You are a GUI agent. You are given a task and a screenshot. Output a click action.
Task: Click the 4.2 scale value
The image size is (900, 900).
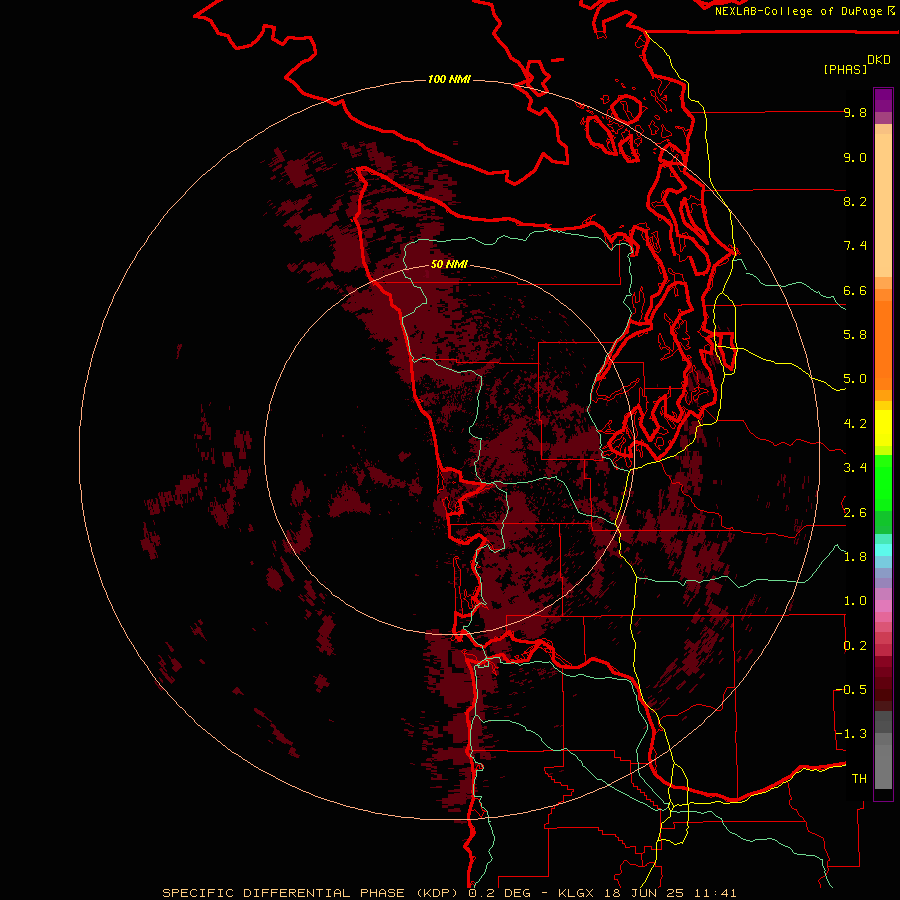855,424
